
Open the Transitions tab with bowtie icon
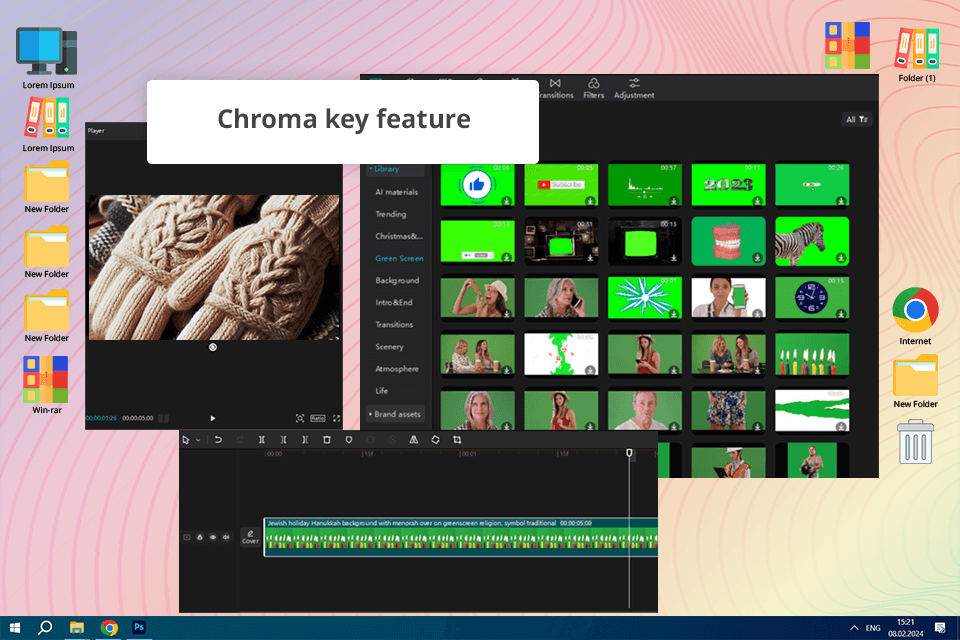point(555,88)
